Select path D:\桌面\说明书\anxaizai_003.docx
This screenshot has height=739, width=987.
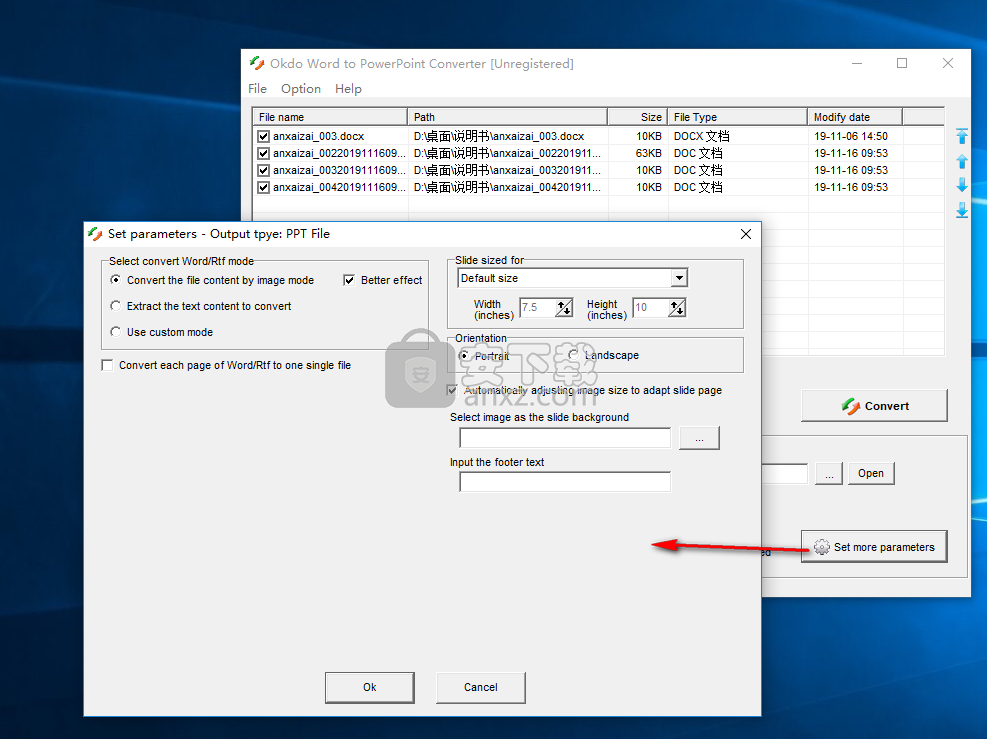pyautogui.click(x=499, y=136)
